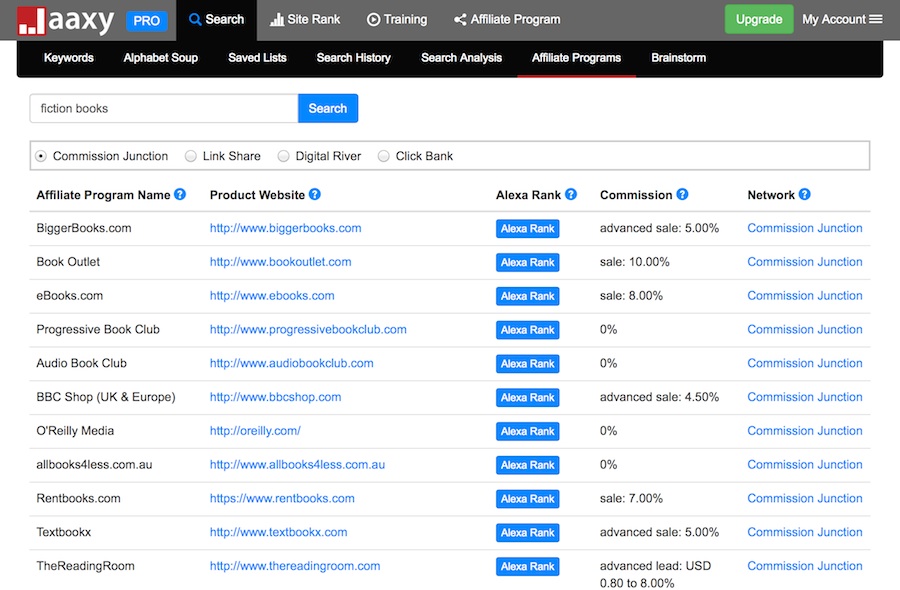The height and width of the screenshot is (590, 900).
Task: Click the Search magnifier icon in top nav
Action: pyautogui.click(x=195, y=20)
